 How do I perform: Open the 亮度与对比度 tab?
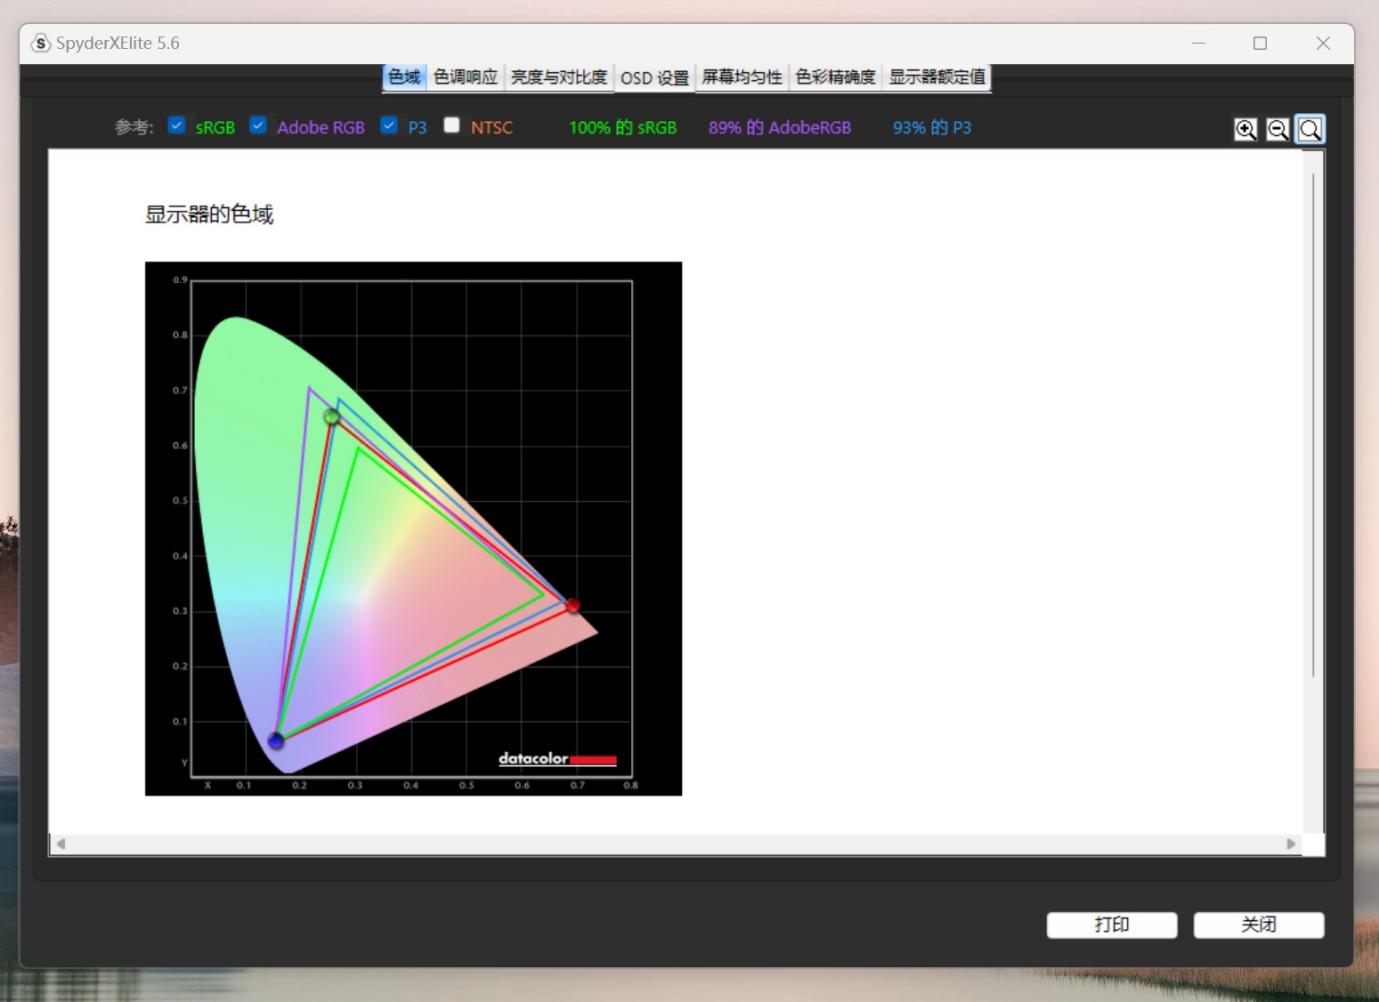coord(559,77)
